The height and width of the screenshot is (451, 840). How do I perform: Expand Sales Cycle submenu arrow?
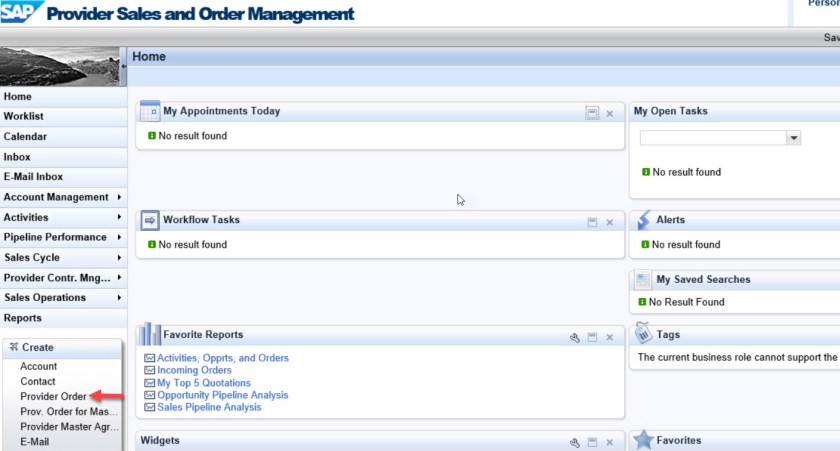pyautogui.click(x=119, y=257)
